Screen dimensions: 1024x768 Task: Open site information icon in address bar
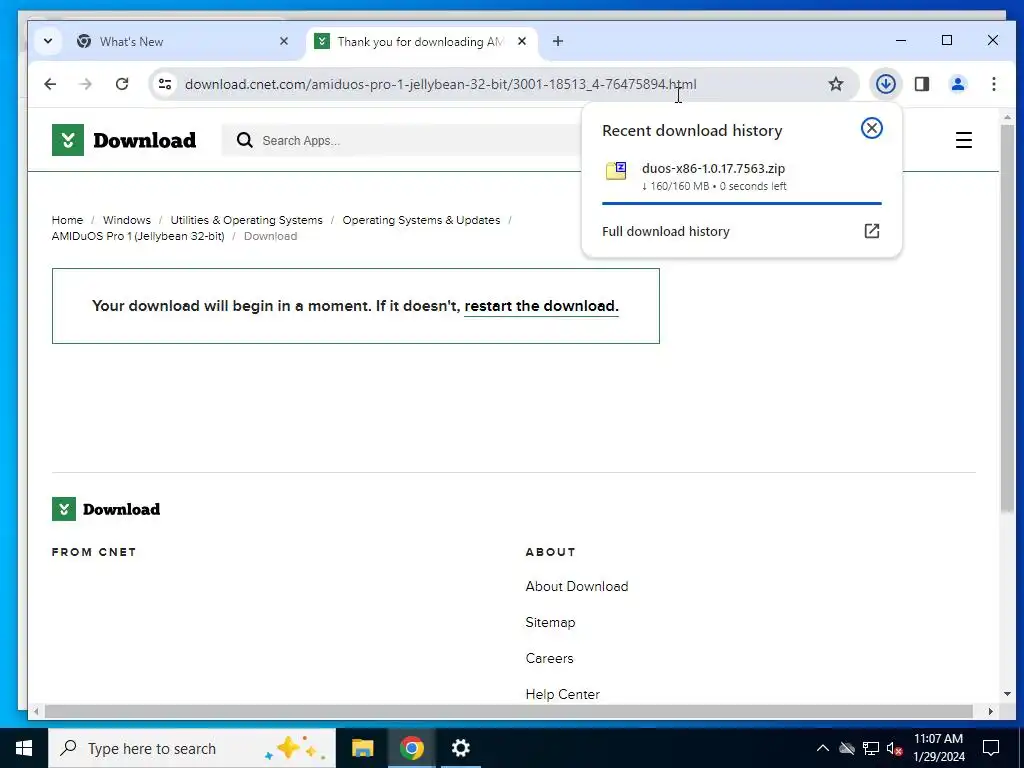click(165, 84)
